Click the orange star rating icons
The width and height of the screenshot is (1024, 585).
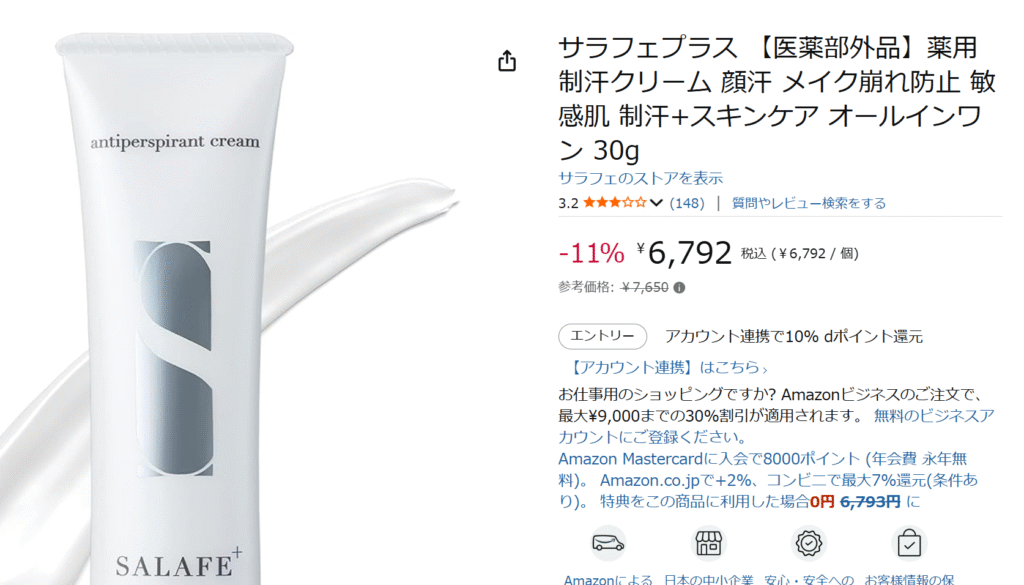(x=615, y=202)
